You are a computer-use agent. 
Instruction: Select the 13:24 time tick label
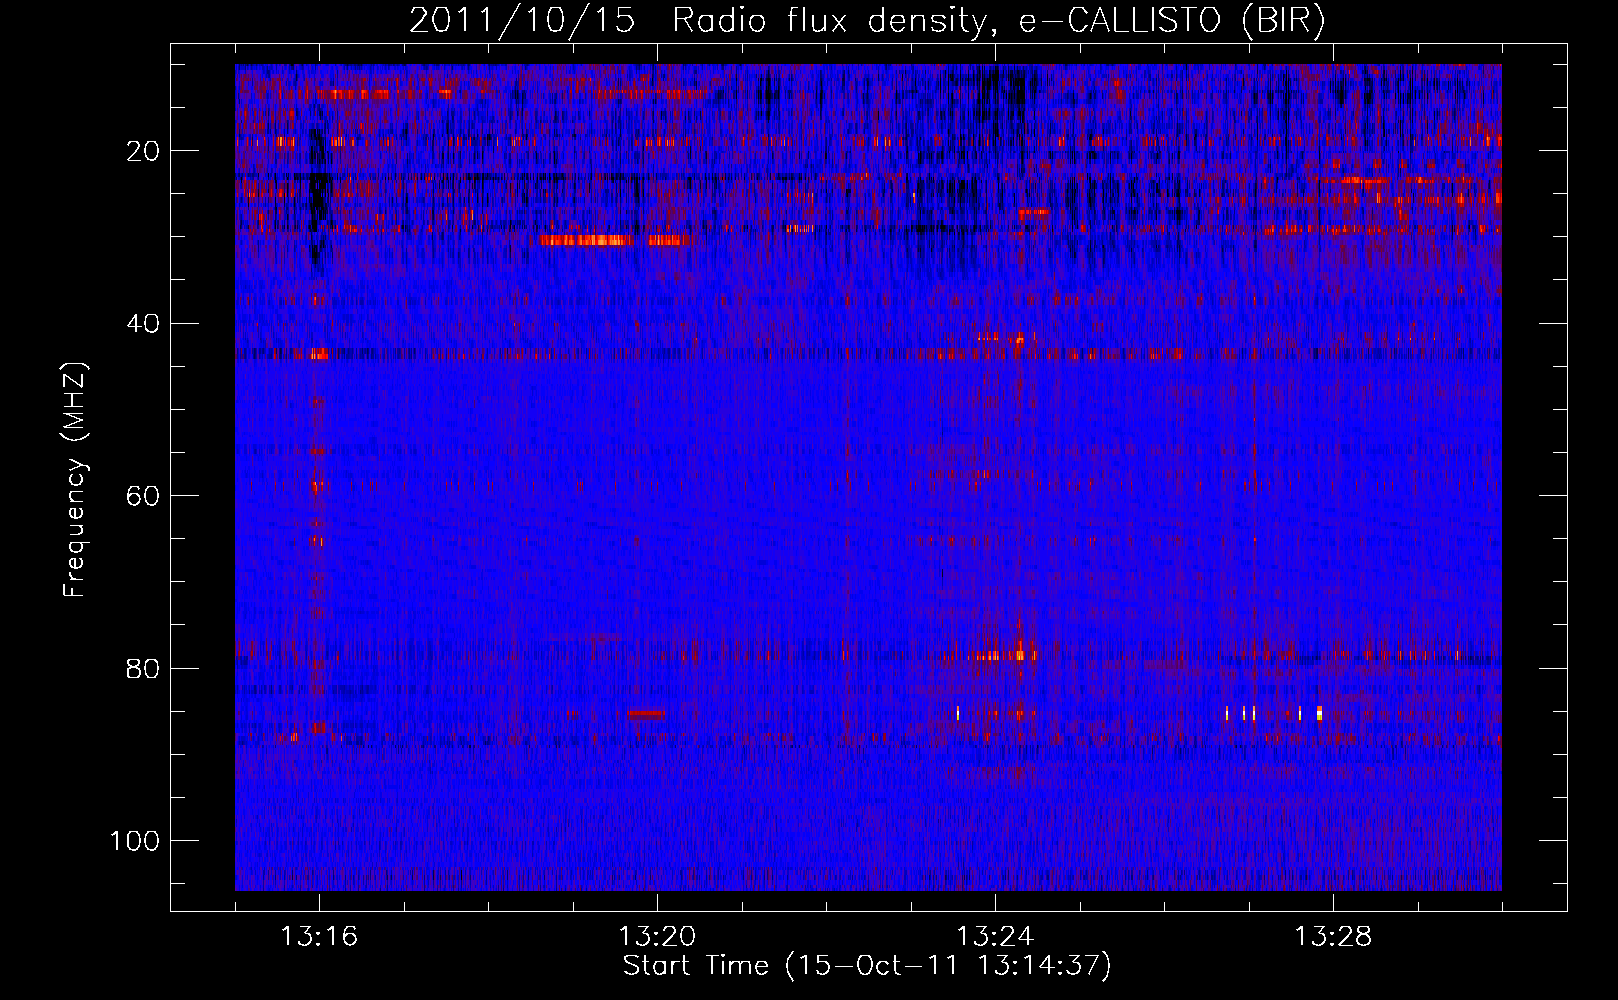(x=995, y=937)
